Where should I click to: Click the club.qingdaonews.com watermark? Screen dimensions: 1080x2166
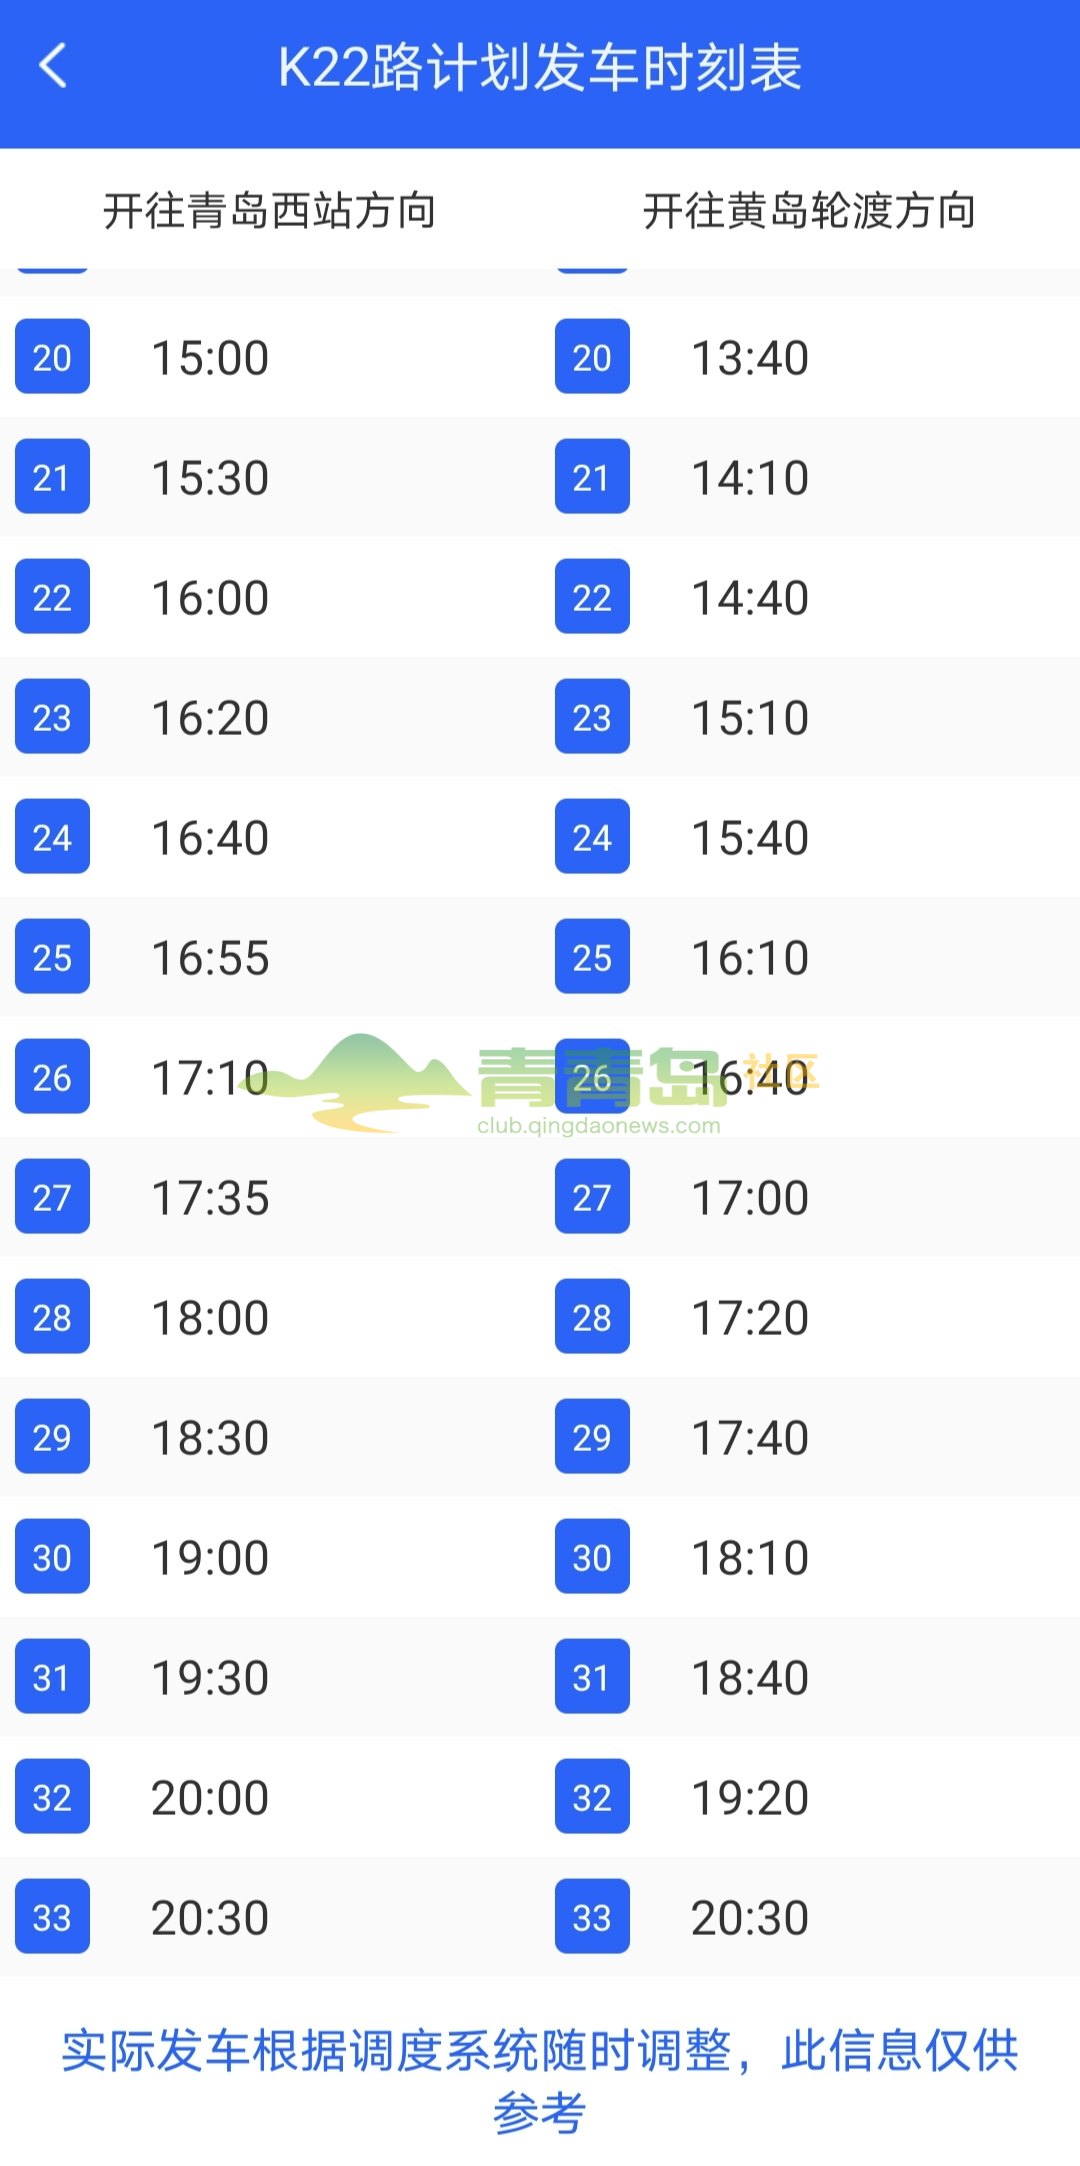pyautogui.click(x=598, y=1126)
